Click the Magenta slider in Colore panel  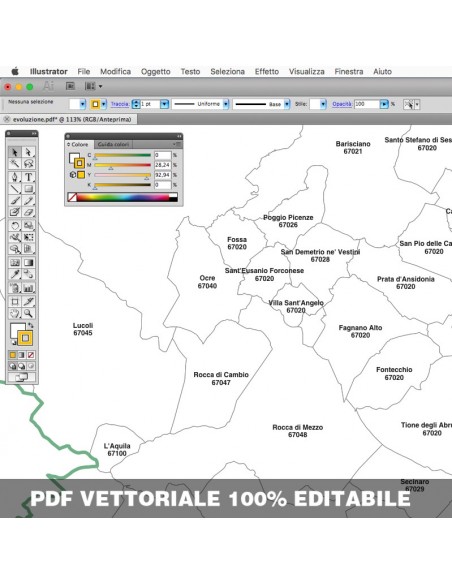click(x=123, y=165)
